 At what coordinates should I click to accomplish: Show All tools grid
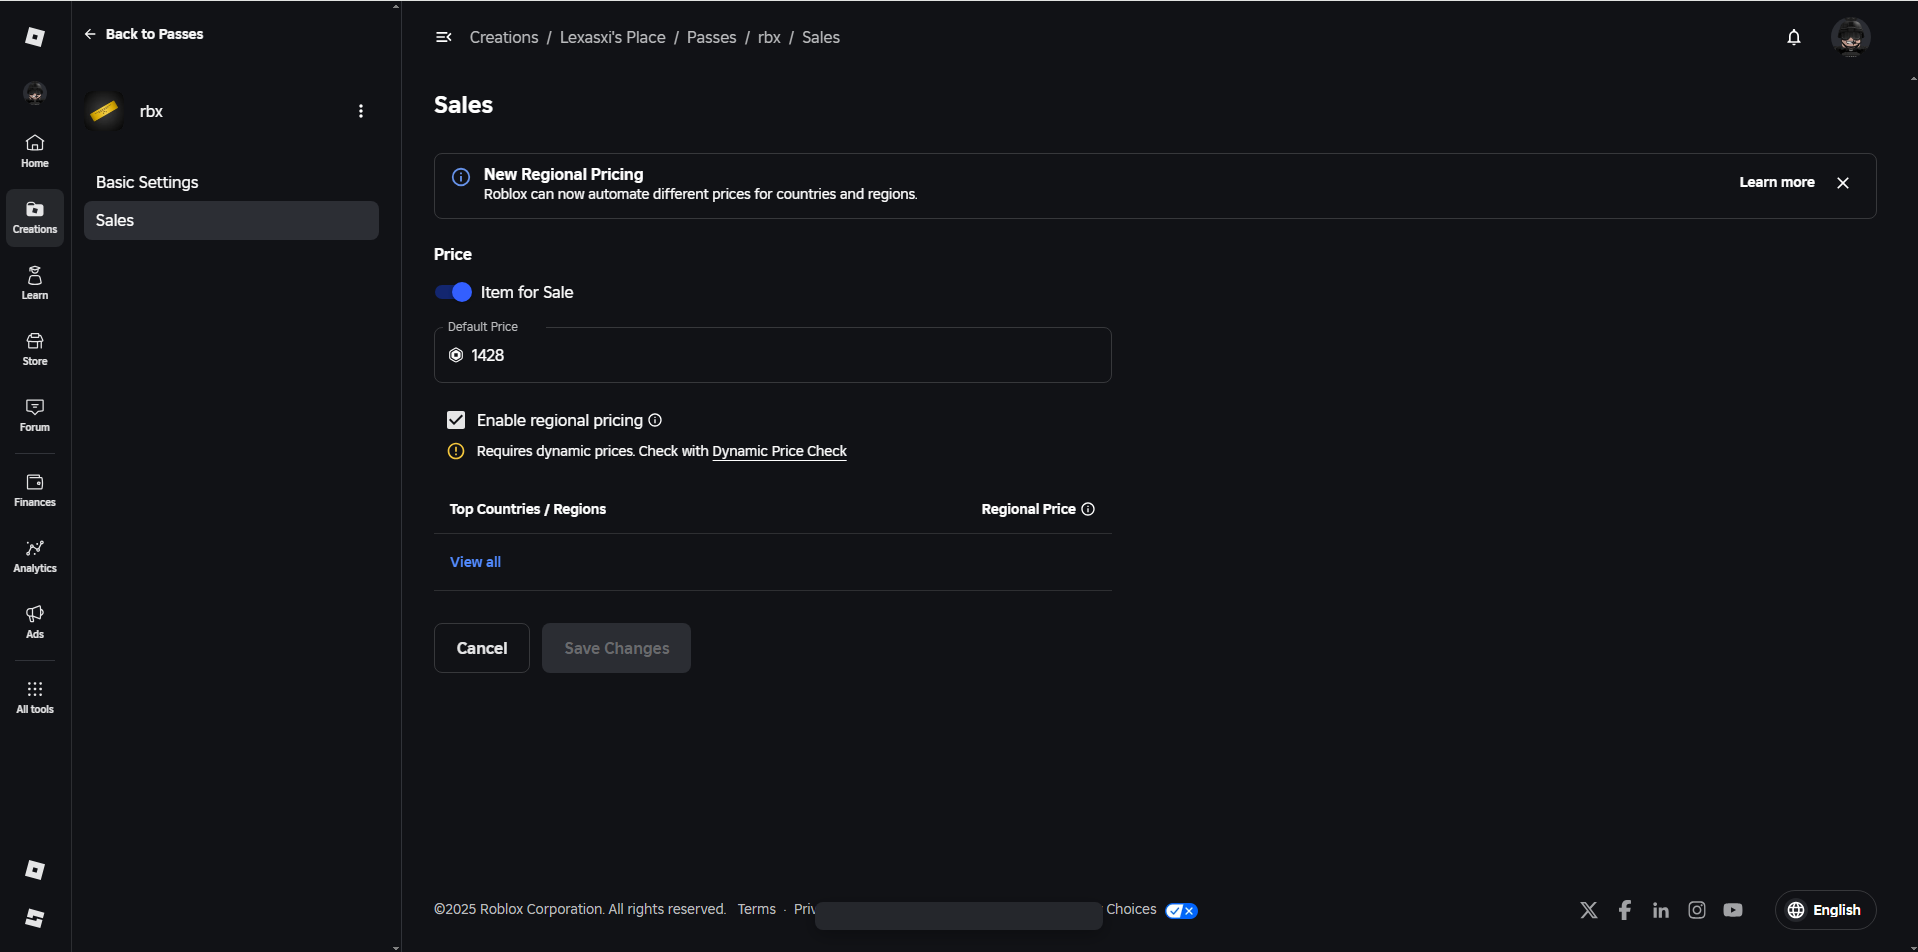[35, 697]
